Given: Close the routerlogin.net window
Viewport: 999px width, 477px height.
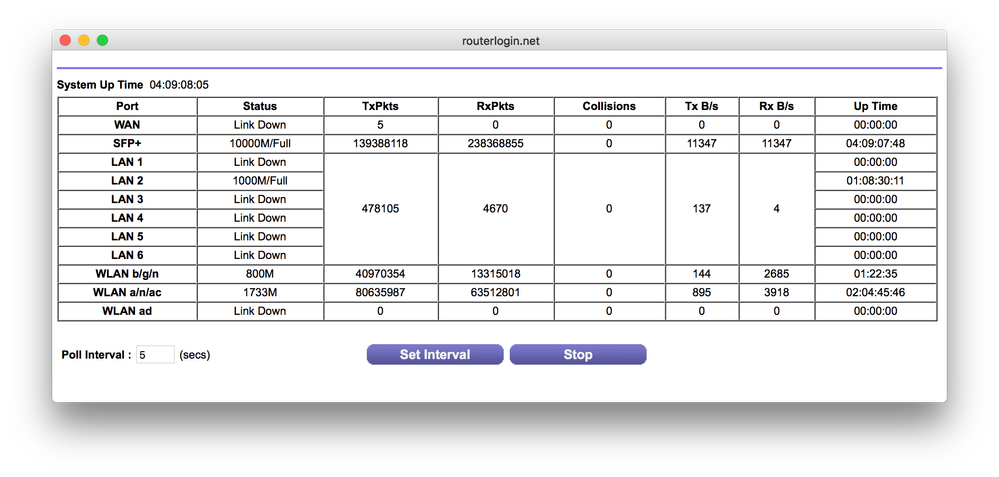Looking at the screenshot, I should [65, 41].
